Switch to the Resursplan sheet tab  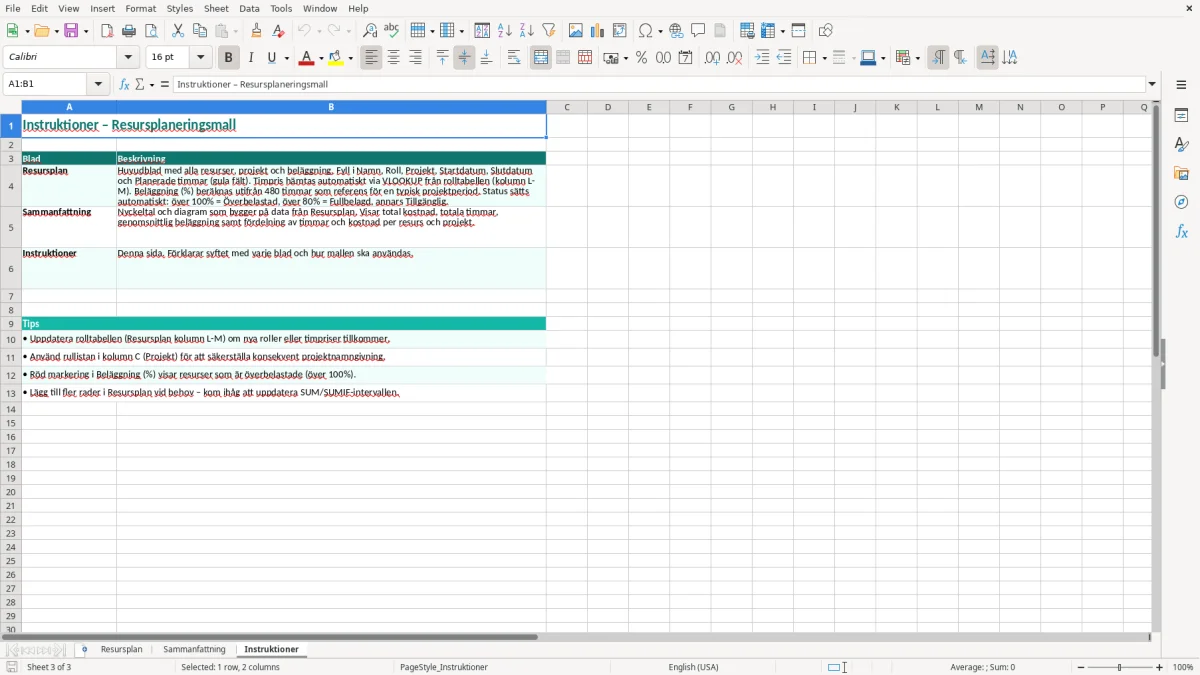[x=122, y=650]
